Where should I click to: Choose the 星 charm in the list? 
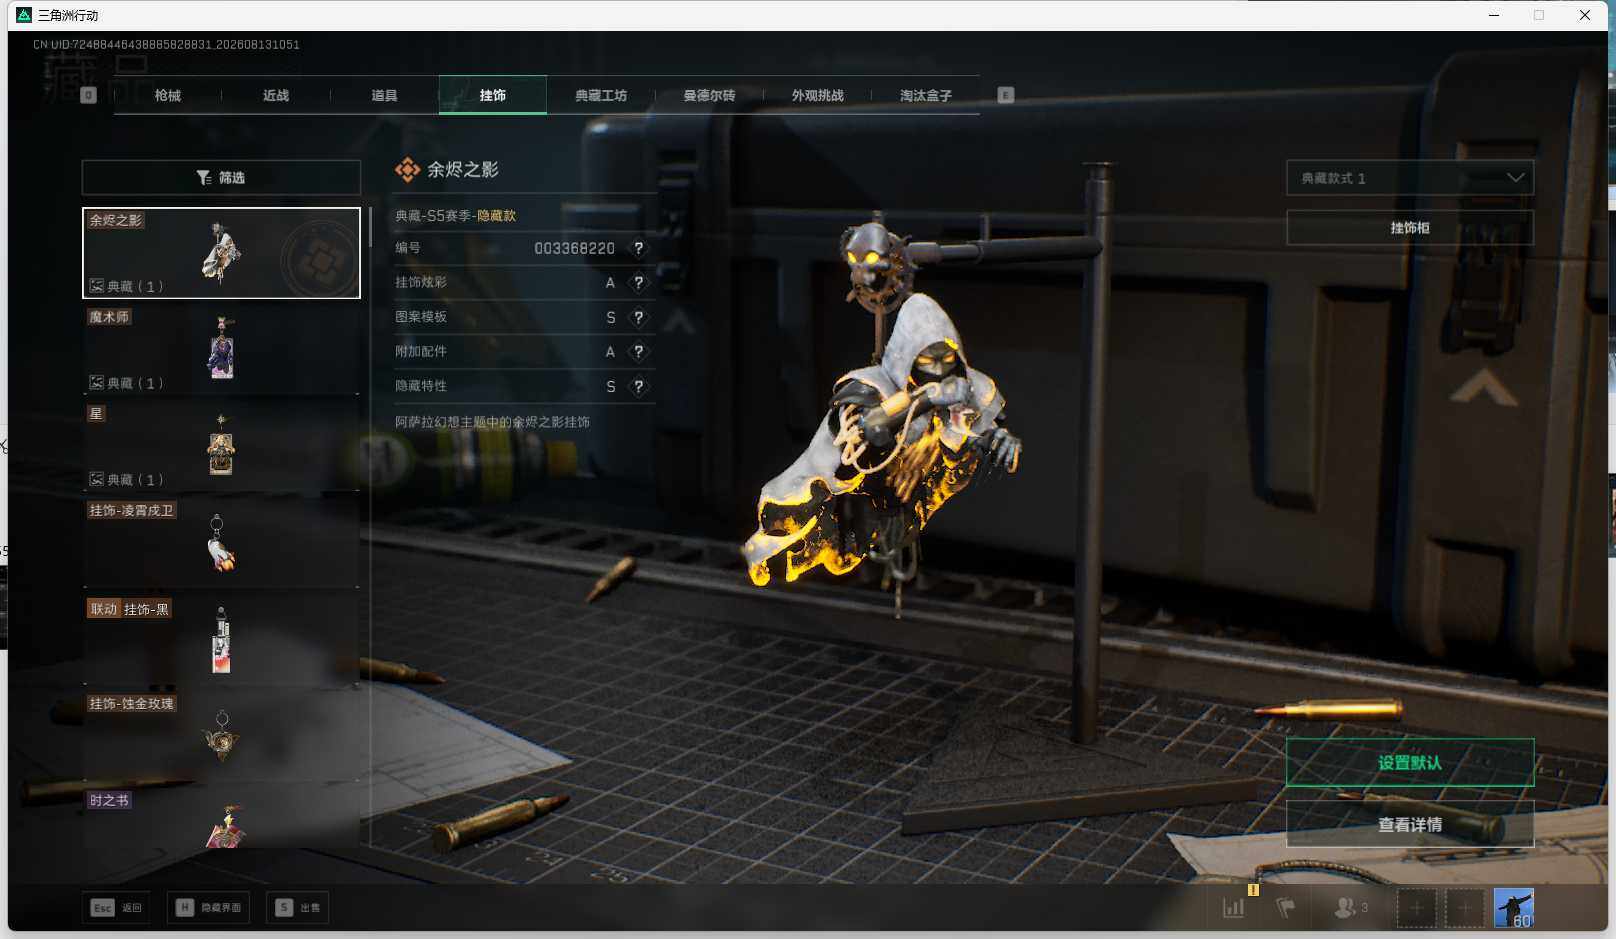(221, 446)
